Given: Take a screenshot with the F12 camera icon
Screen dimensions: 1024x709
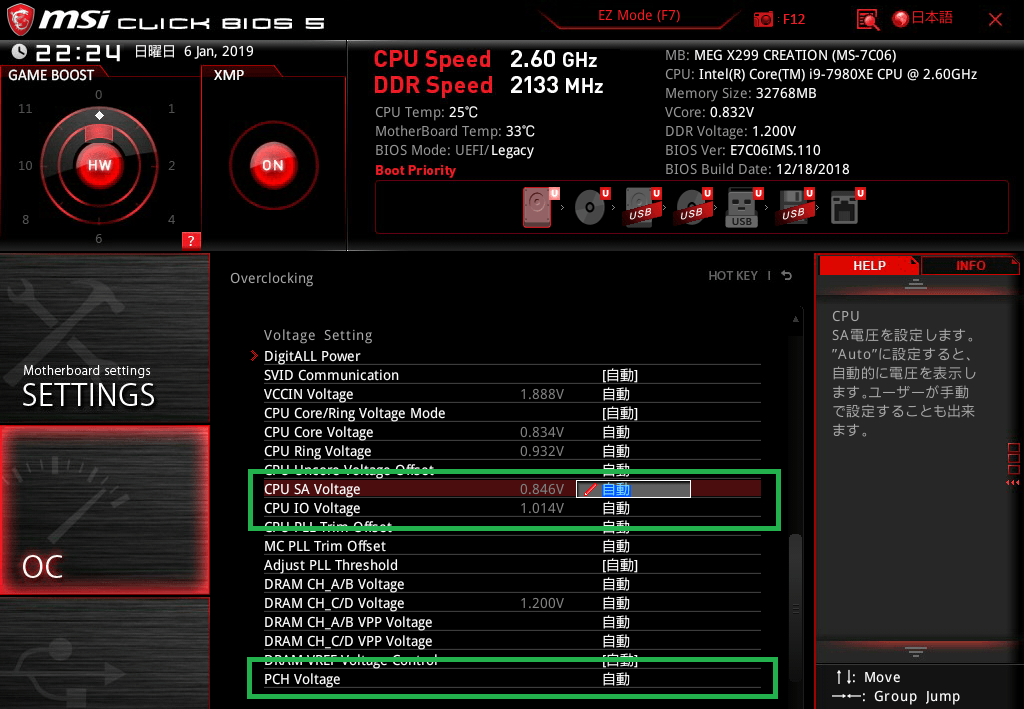Looking at the screenshot, I should [x=763, y=19].
